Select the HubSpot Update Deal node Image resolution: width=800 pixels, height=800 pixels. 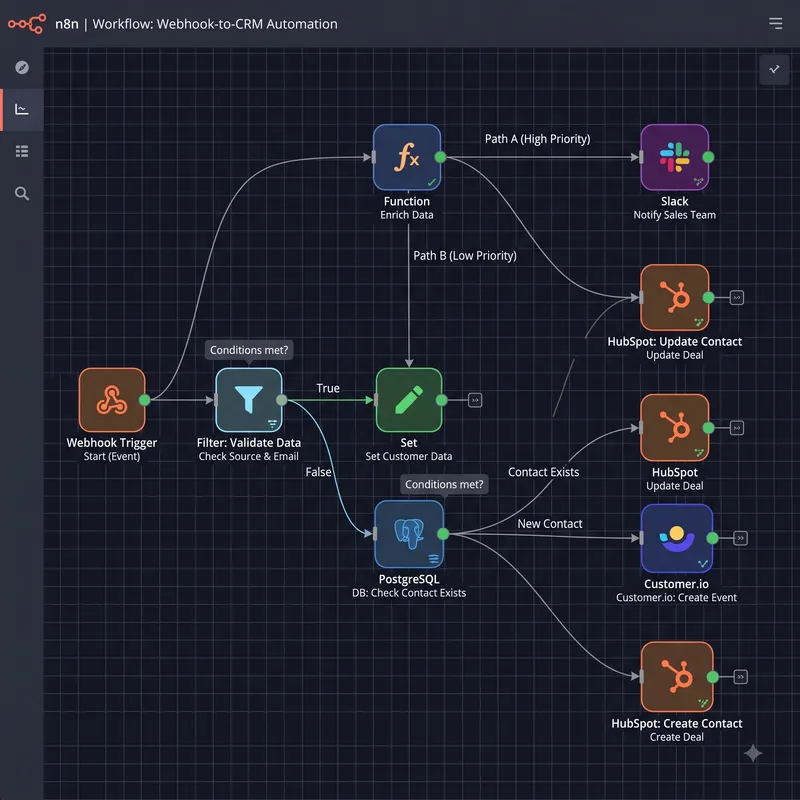pos(674,428)
